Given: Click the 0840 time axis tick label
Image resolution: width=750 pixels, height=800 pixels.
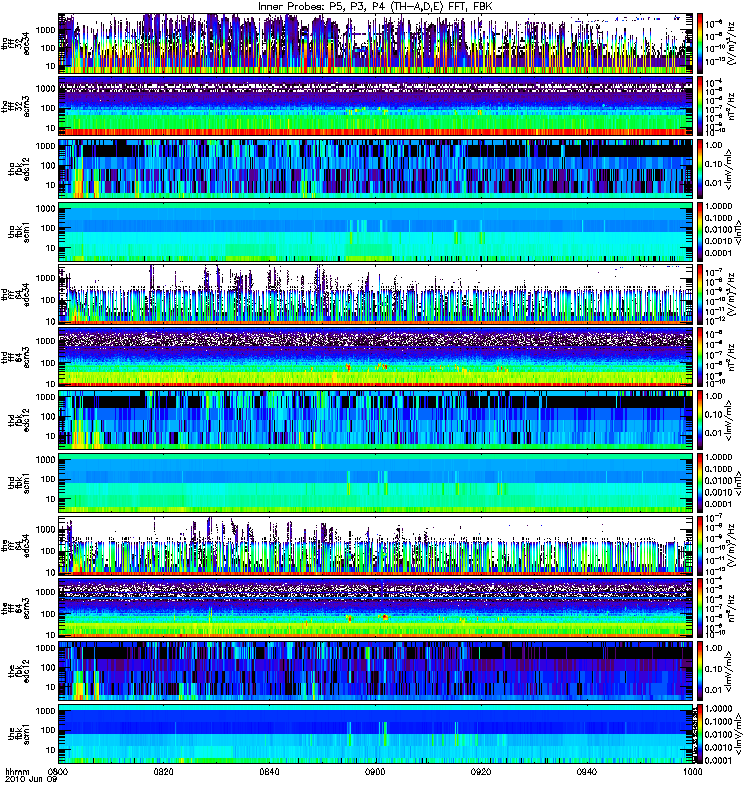Looking at the screenshot, I should [x=269, y=771].
